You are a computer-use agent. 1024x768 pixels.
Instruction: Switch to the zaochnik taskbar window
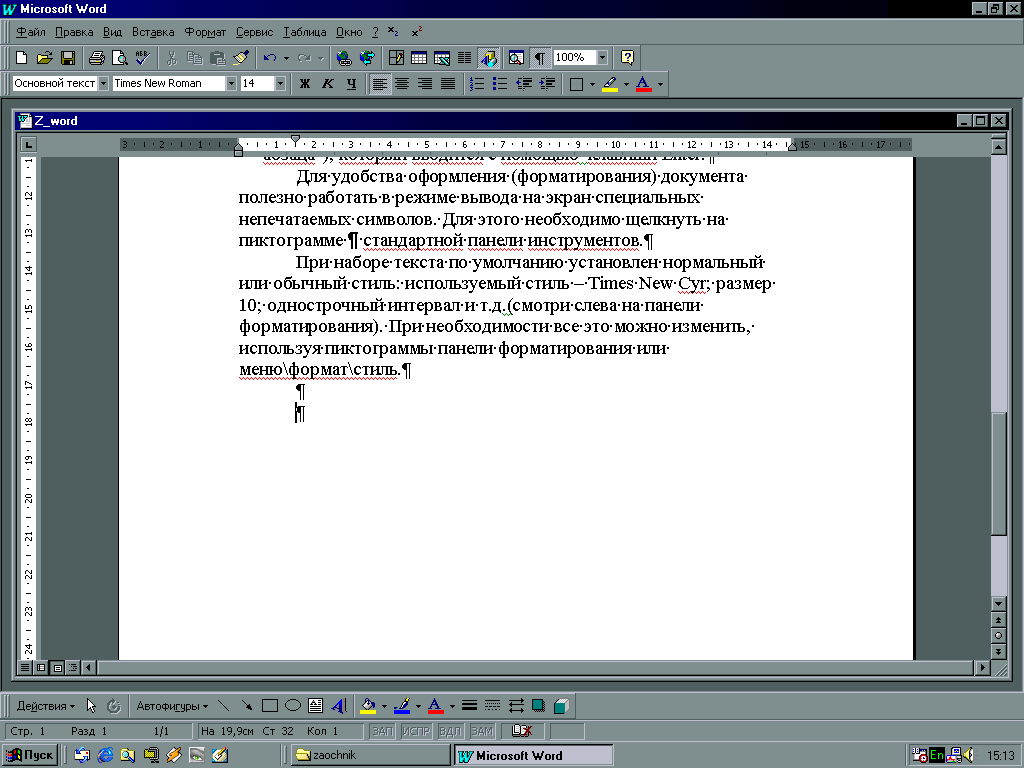coord(370,755)
